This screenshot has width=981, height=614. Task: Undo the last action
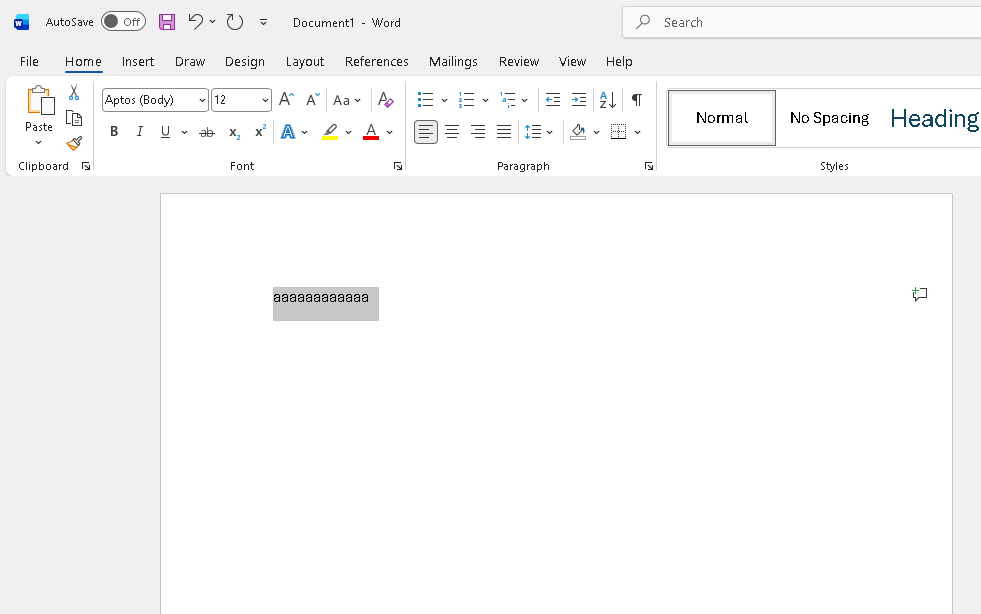(195, 22)
